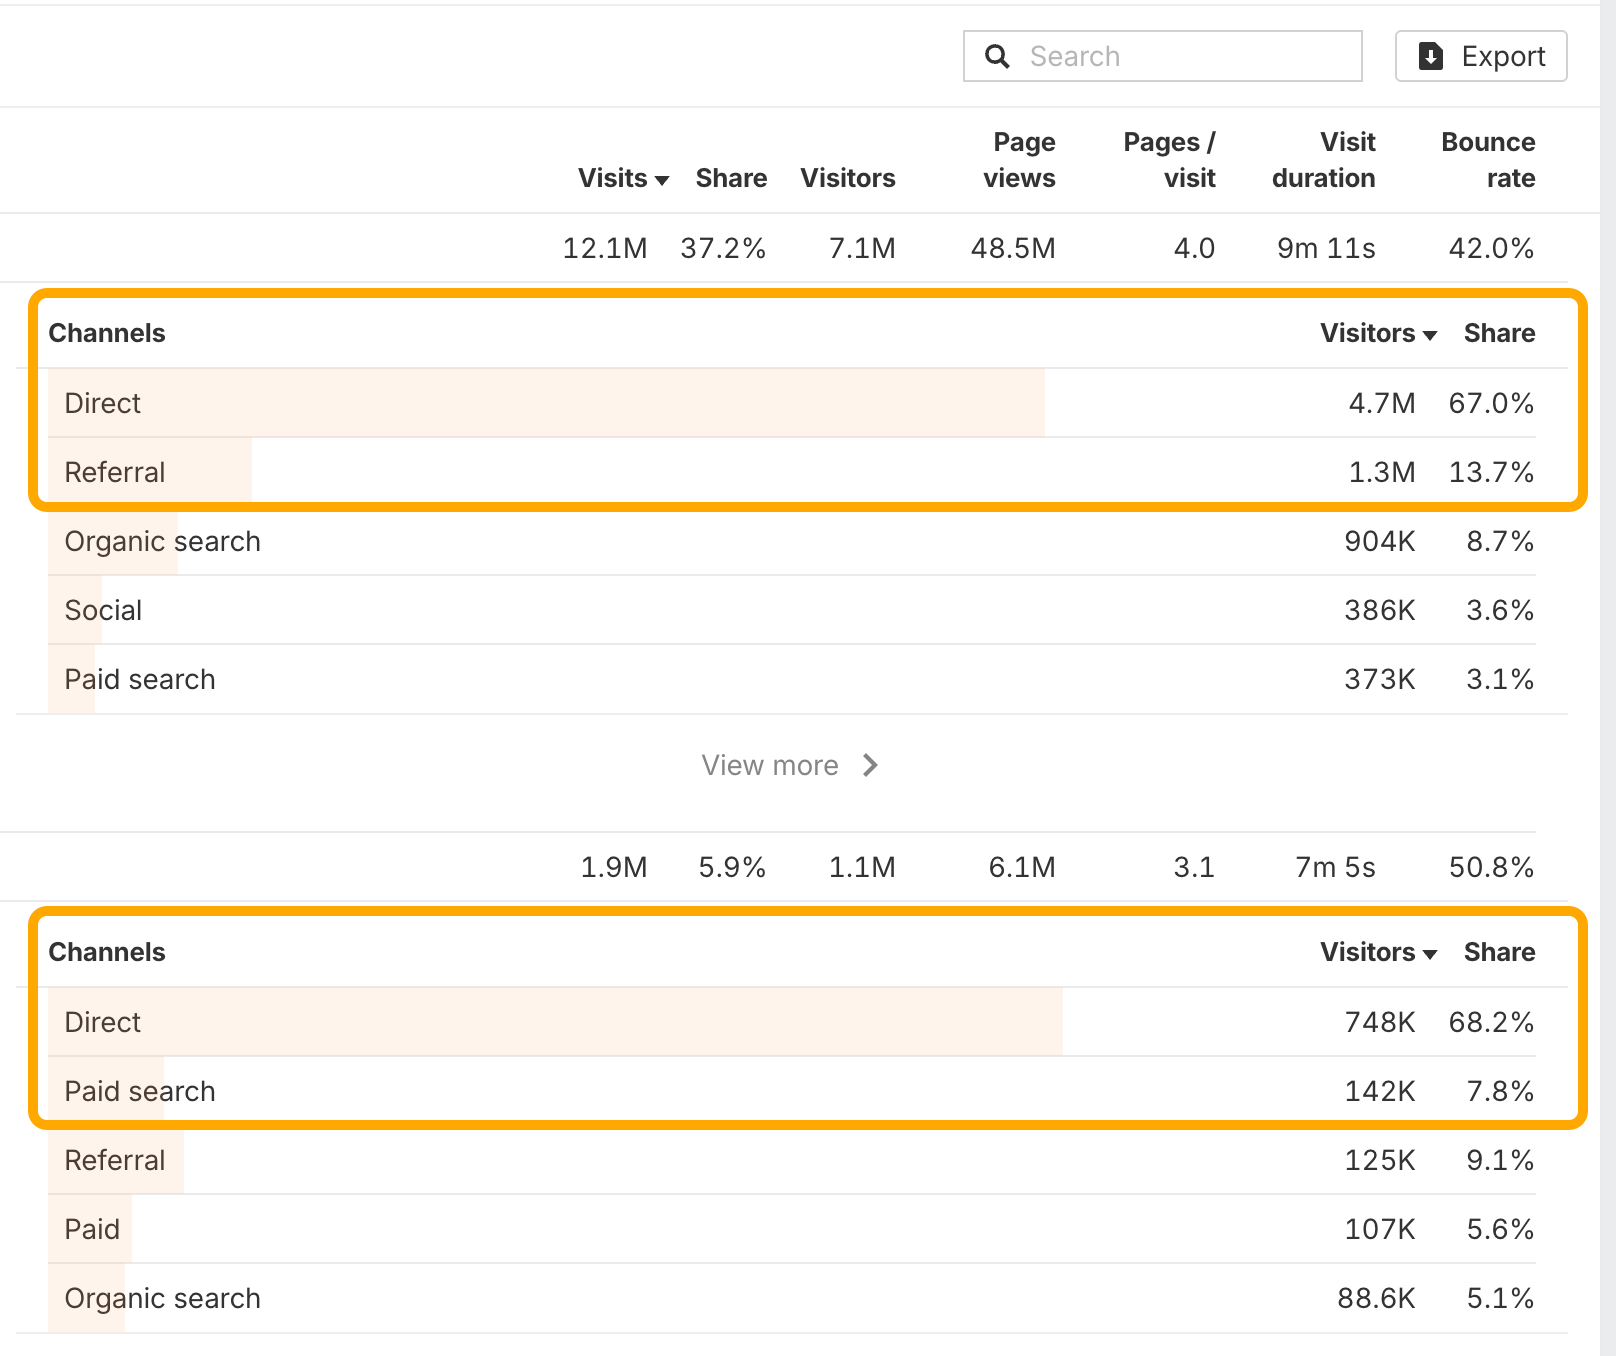This screenshot has width=1616, height=1356.
Task: Click Share header in first Channels table
Action: pos(1499,333)
